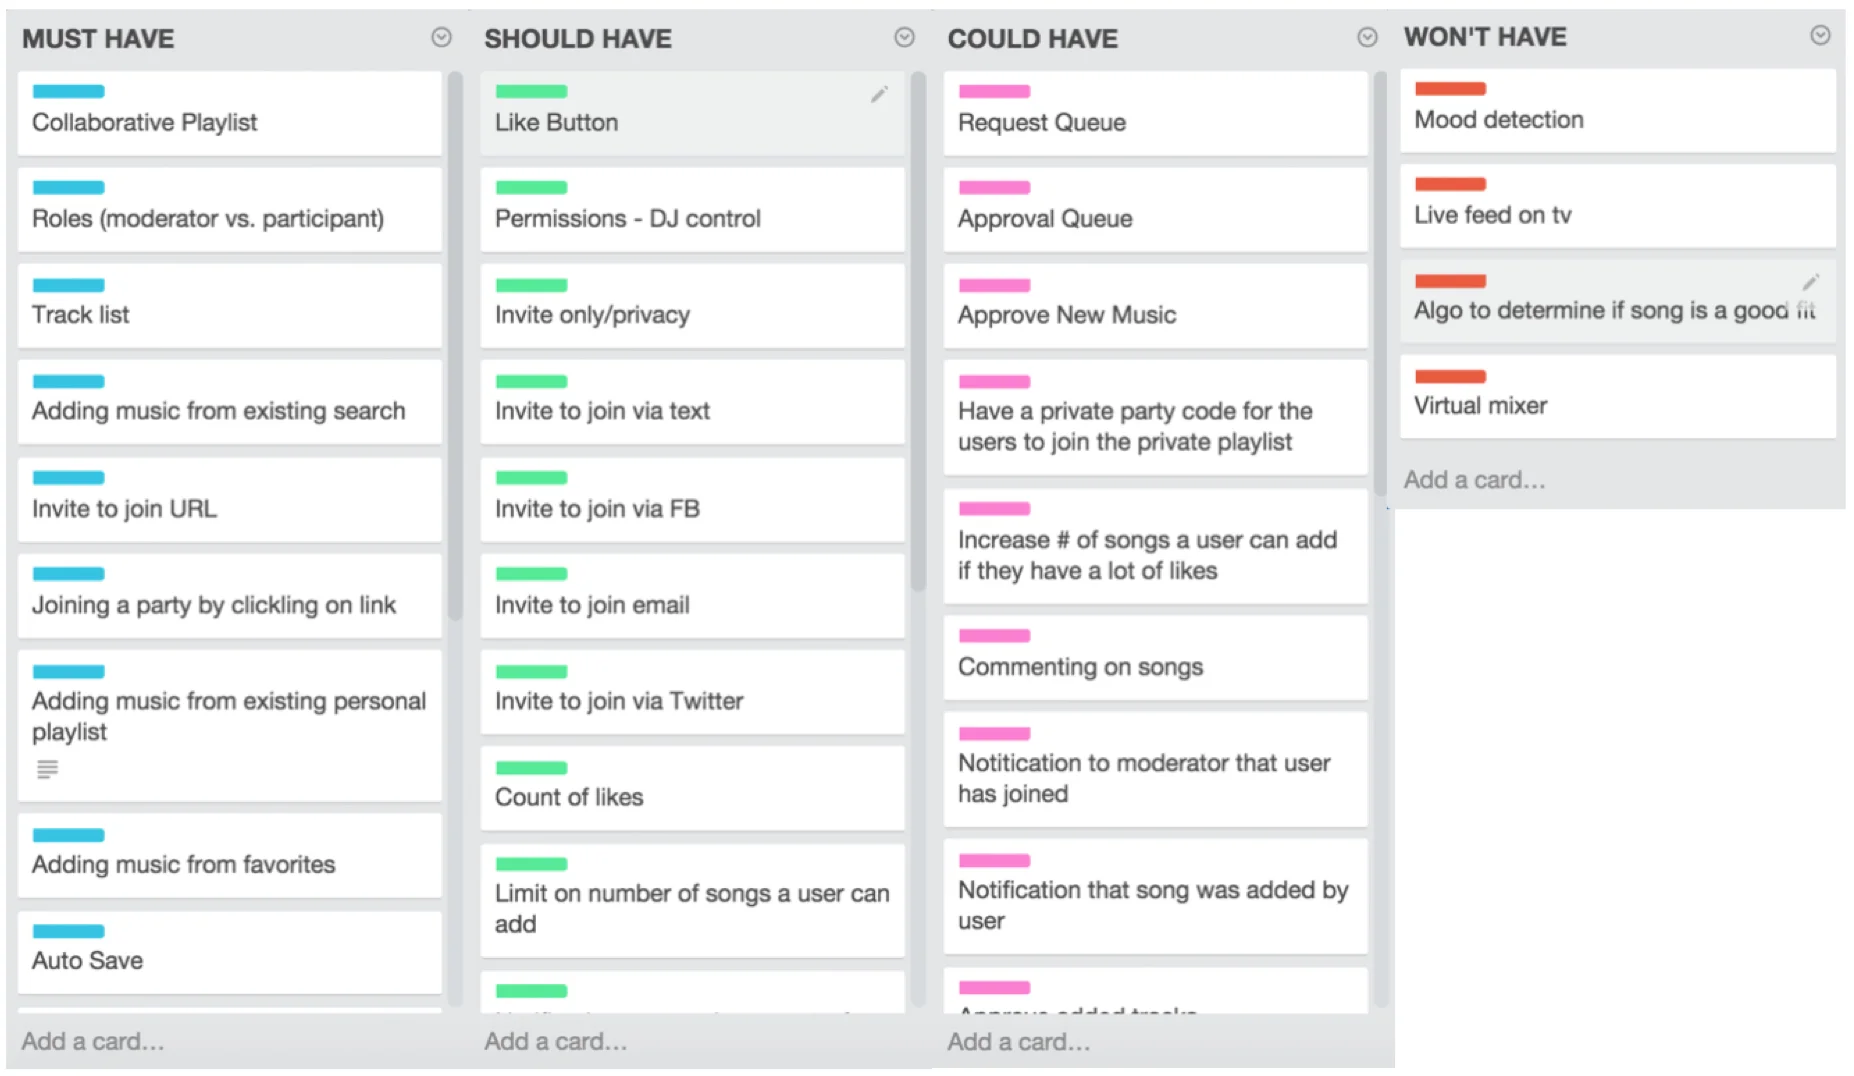Open the COULD HAVE list actions menu
Viewport: 1854px width, 1076px height.
pos(1367,37)
